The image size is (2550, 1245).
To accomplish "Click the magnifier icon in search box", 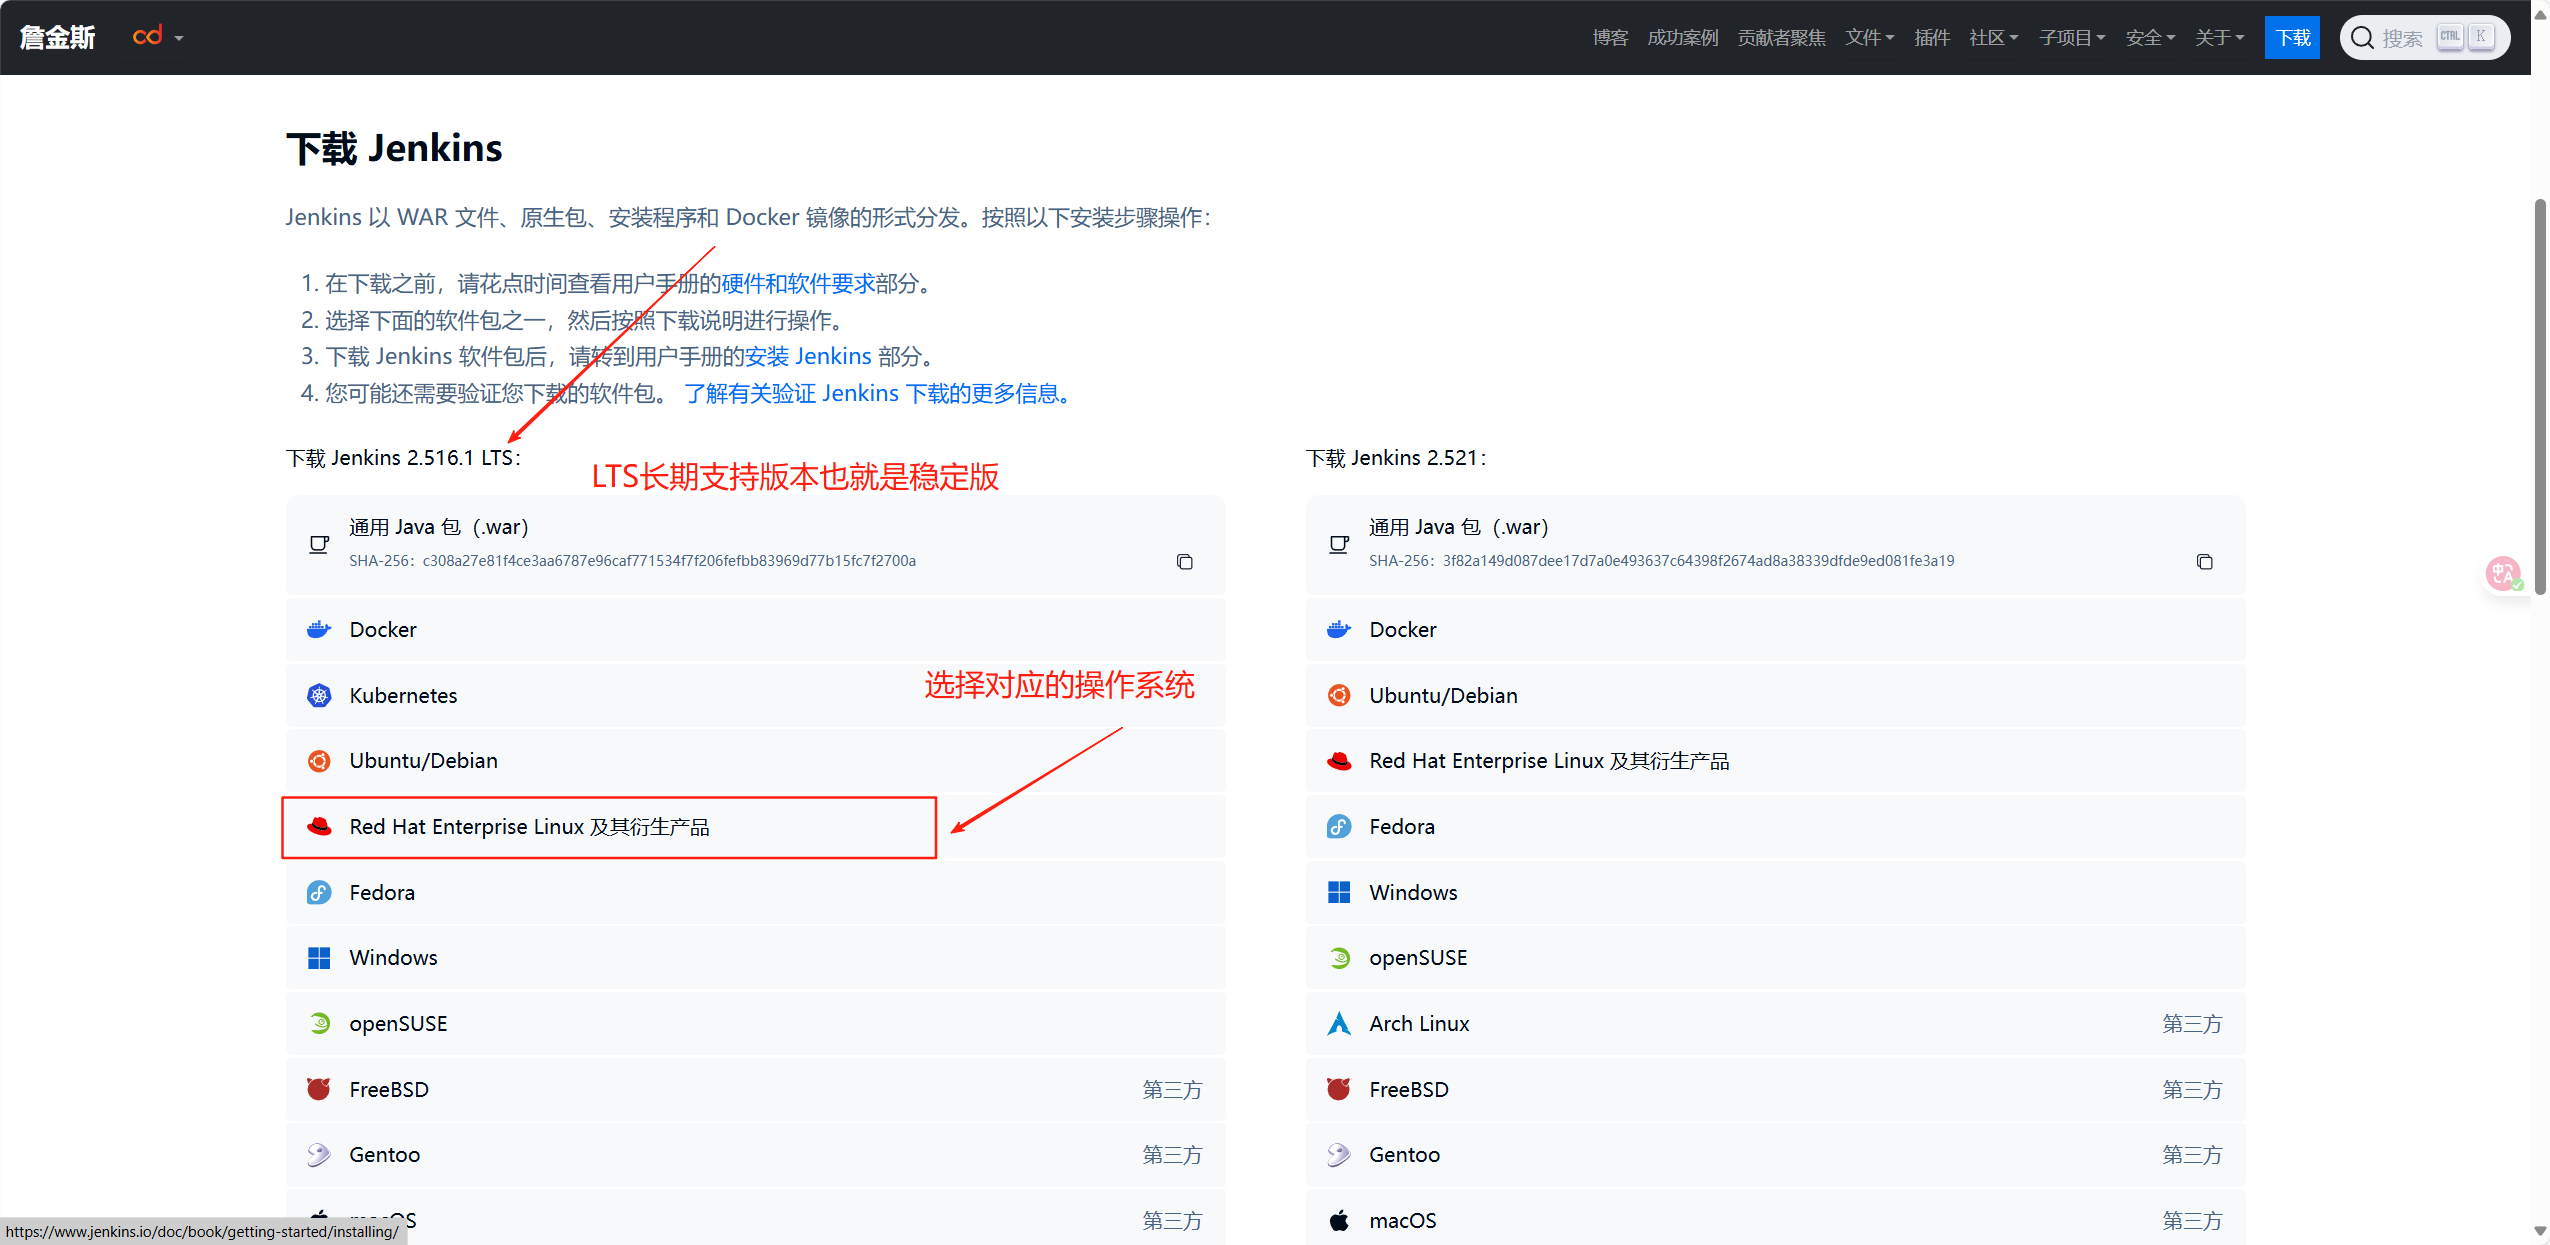I will click(x=2362, y=38).
